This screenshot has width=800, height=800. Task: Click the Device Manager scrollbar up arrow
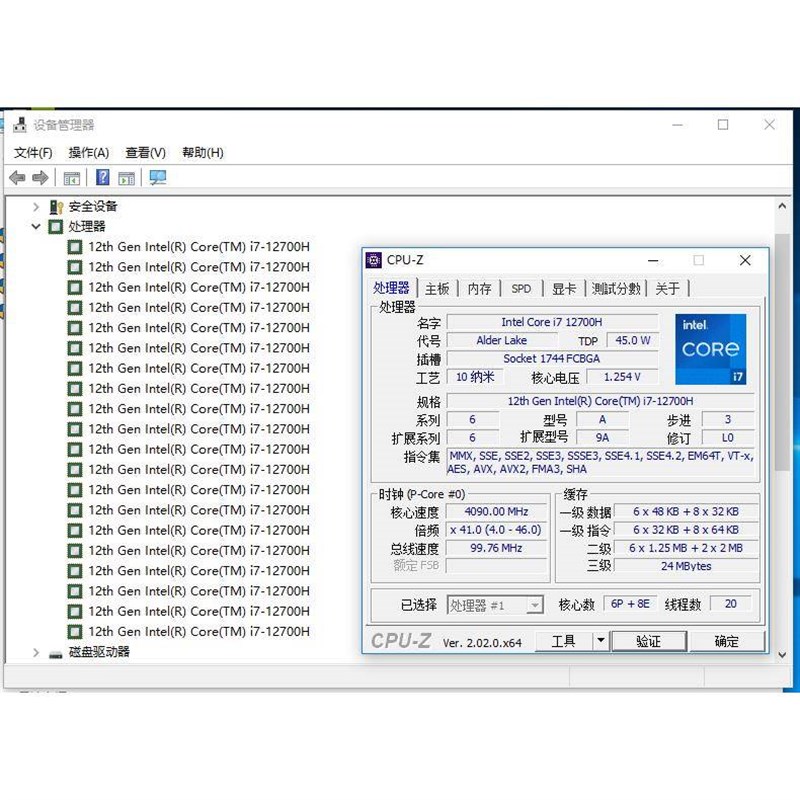[x=782, y=206]
